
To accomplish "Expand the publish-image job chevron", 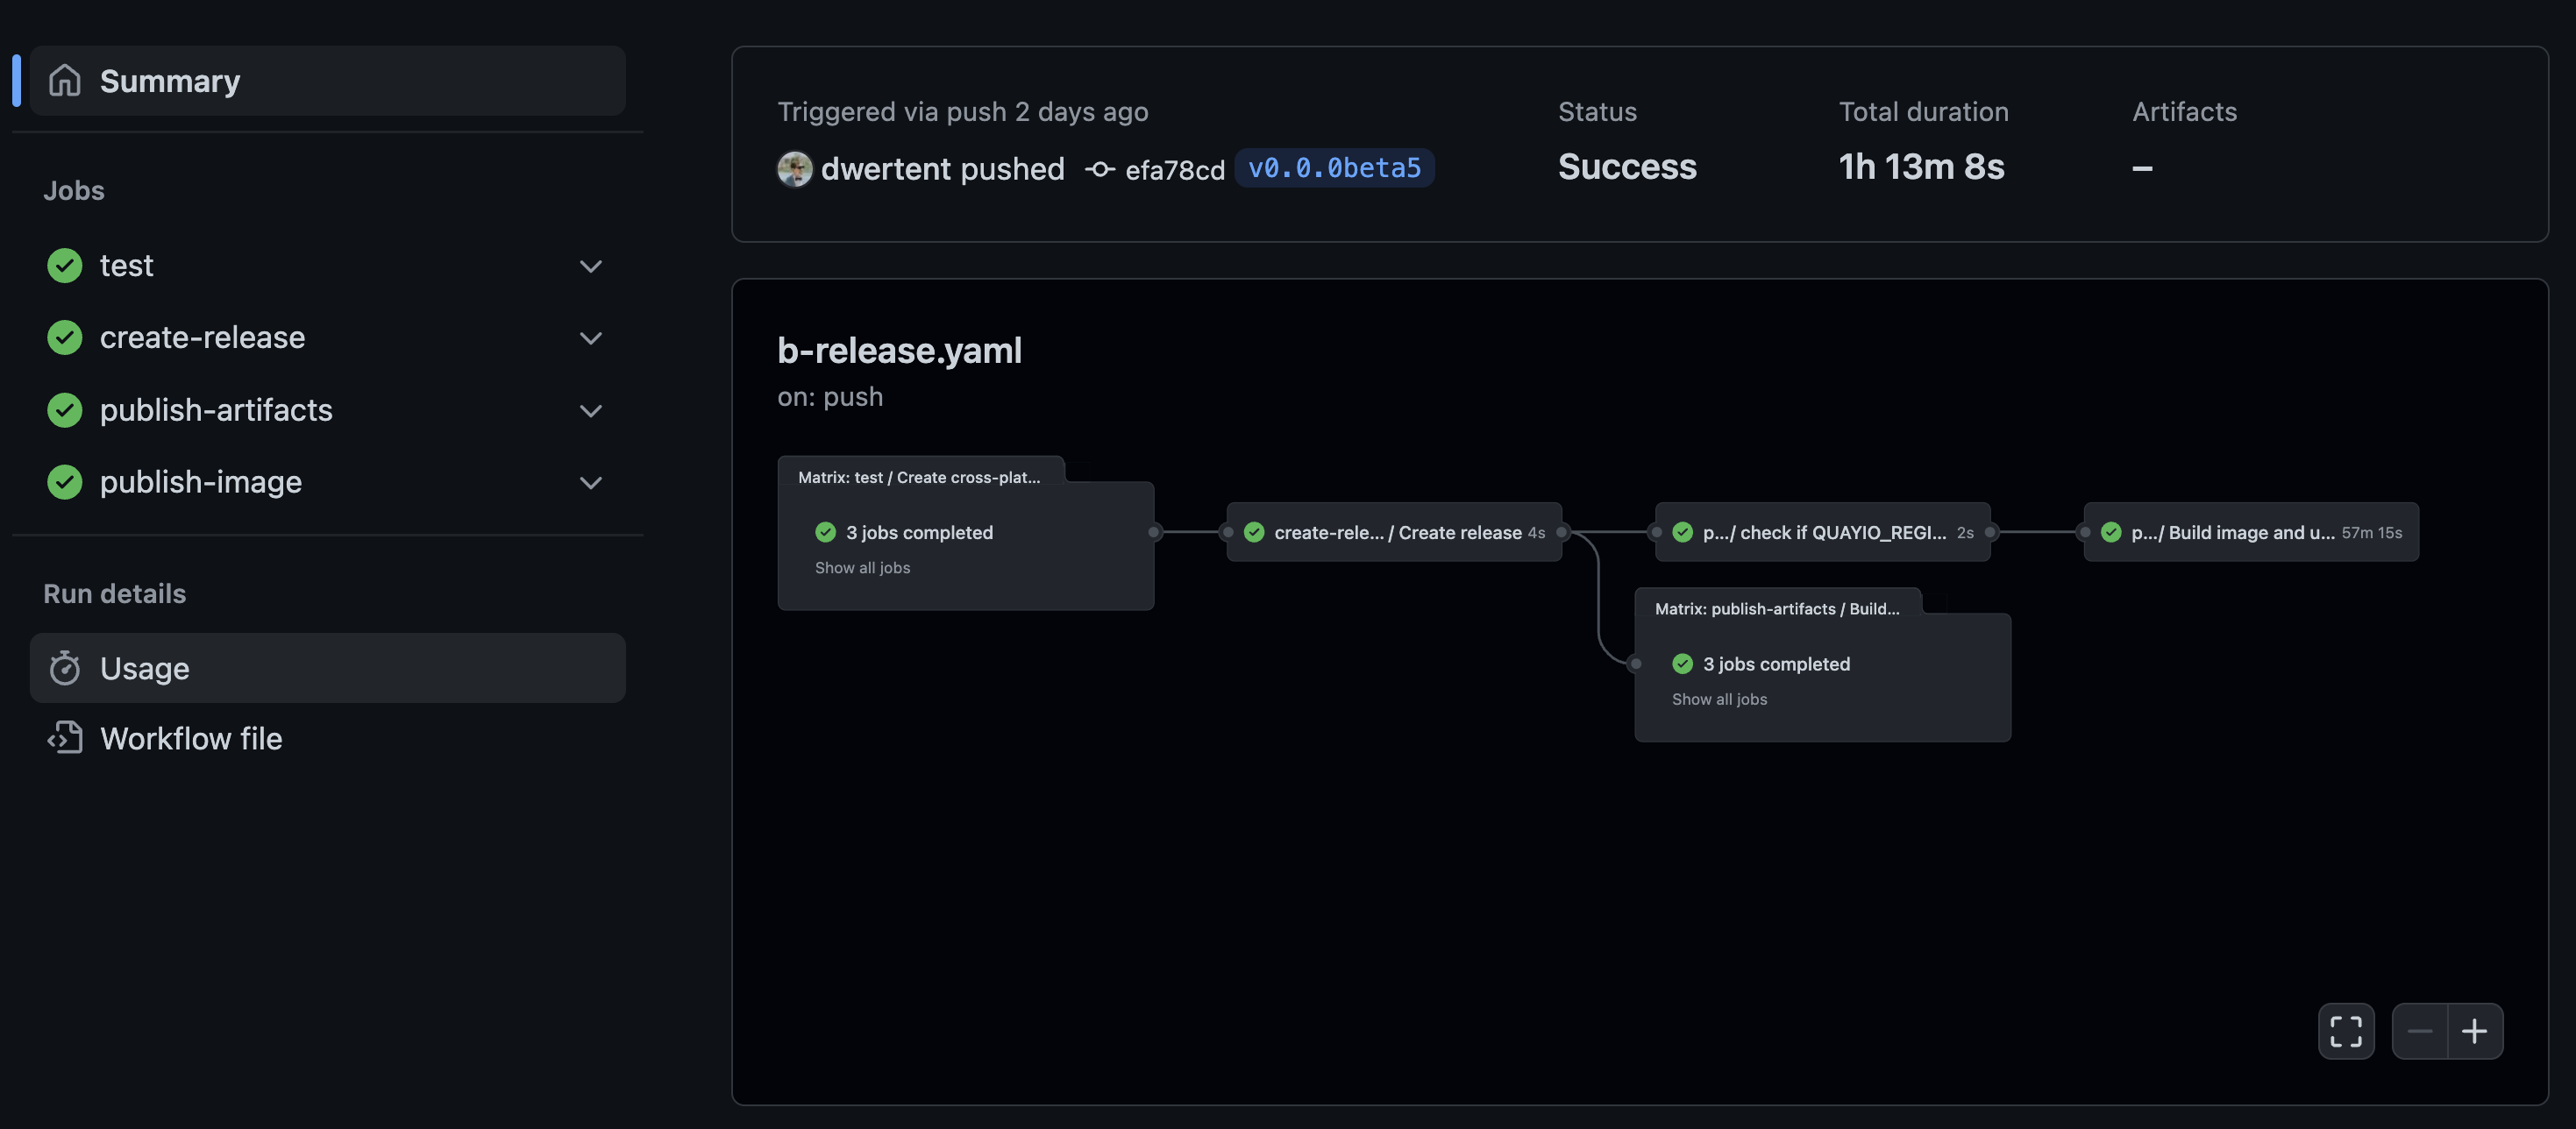I will 591,482.
